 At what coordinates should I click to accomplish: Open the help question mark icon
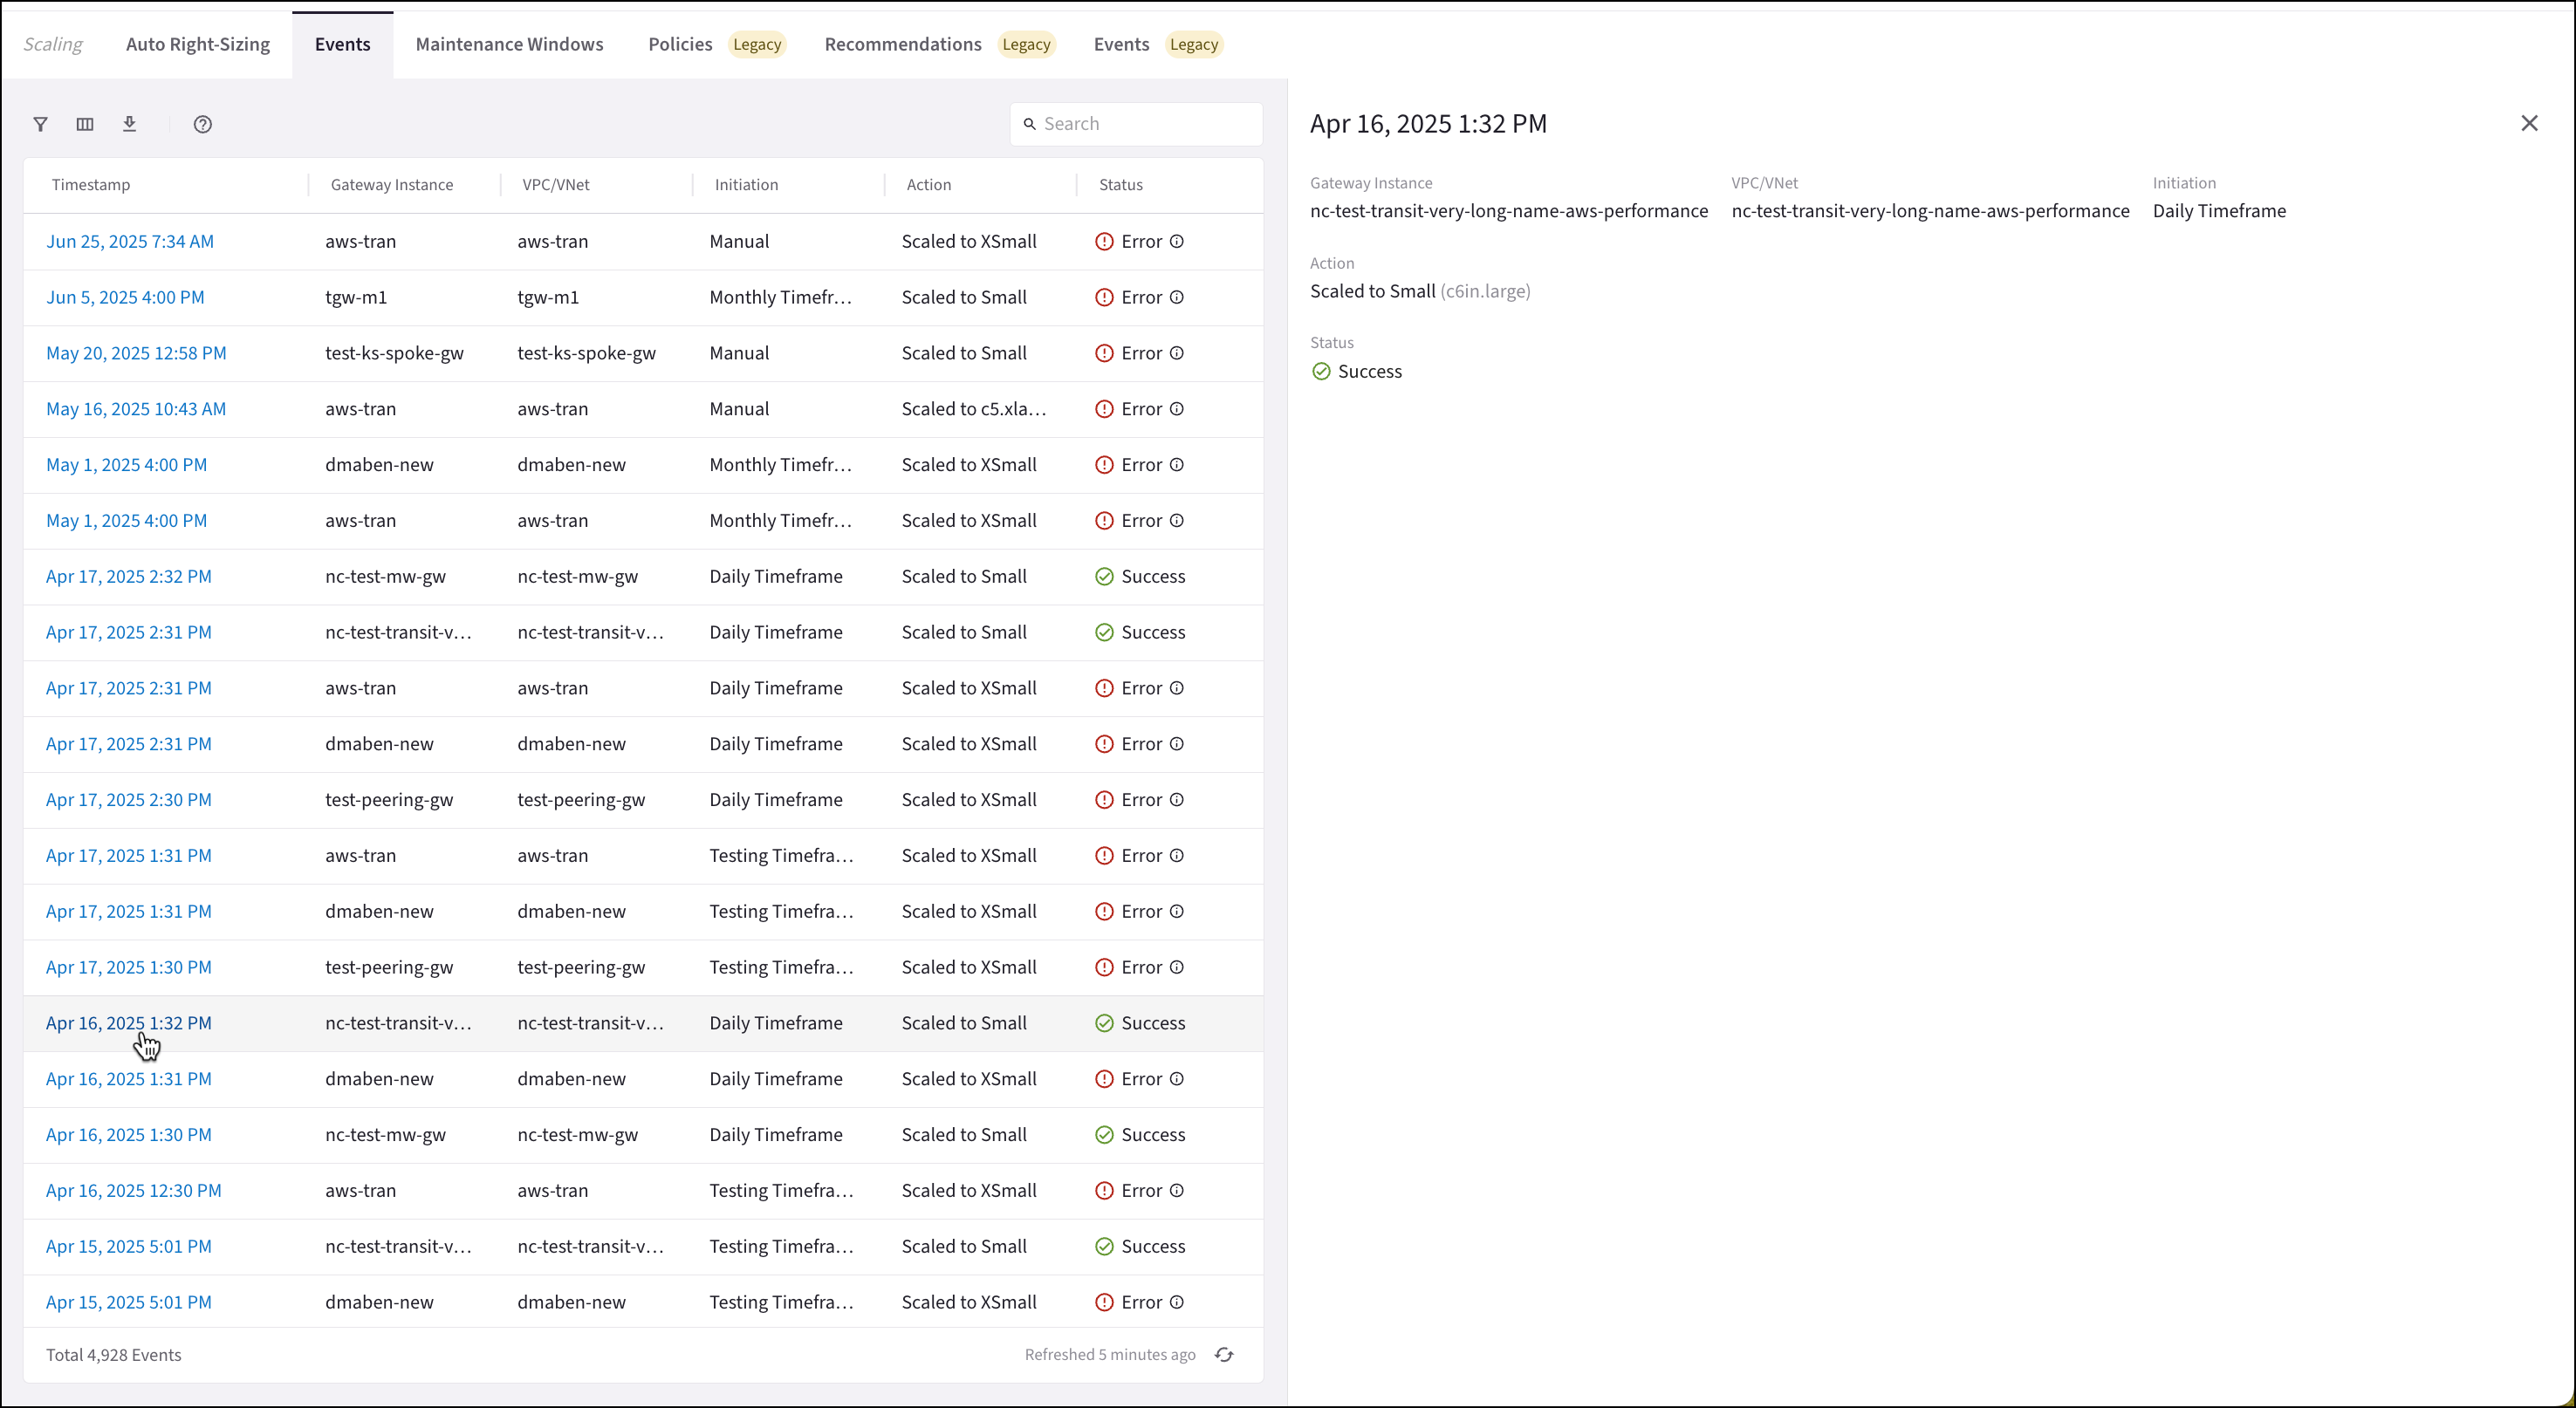click(x=203, y=124)
